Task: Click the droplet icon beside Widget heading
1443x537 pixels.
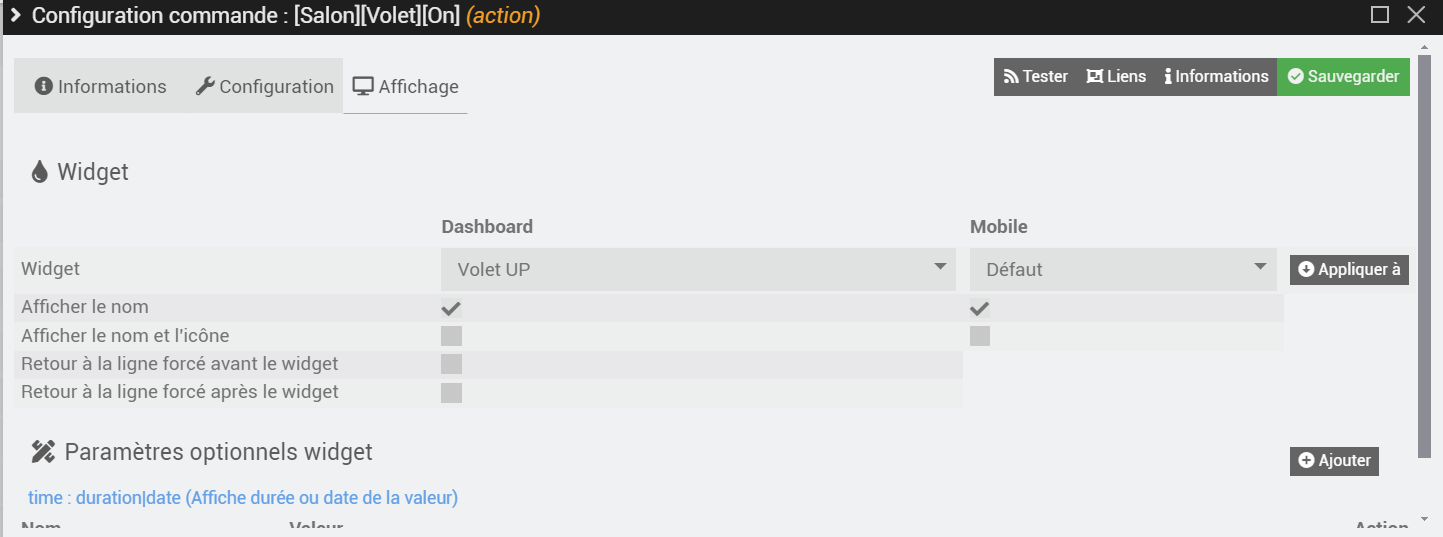Action: pos(40,172)
